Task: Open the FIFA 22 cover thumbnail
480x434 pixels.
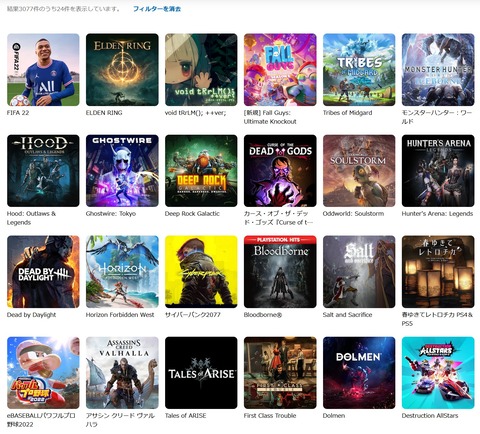Action: [43, 70]
